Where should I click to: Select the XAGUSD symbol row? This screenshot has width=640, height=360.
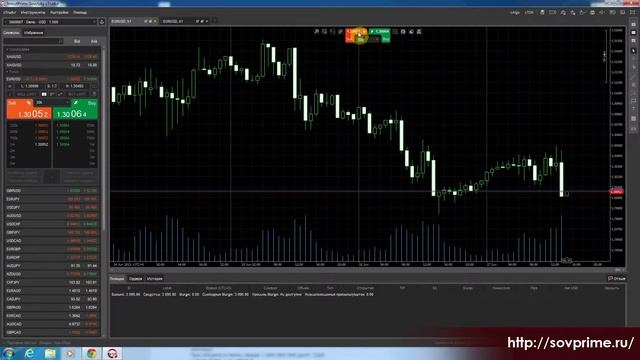52,65
